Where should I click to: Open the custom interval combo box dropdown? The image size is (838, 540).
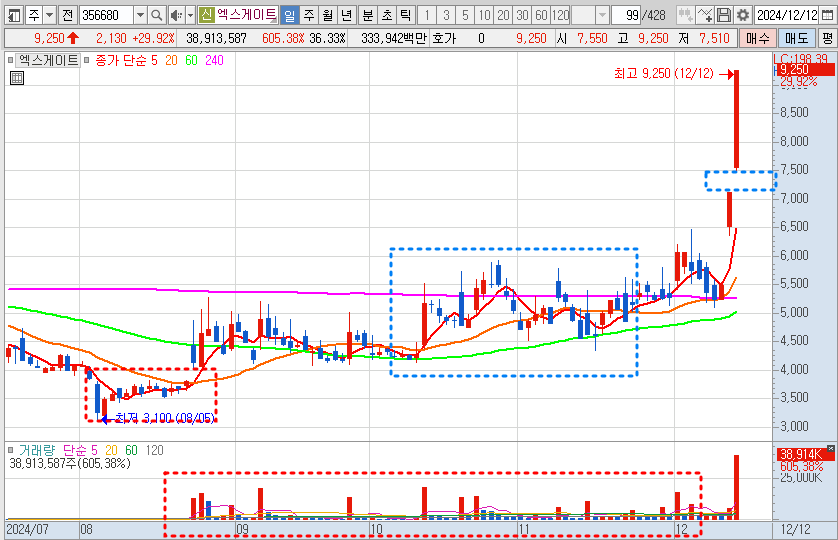[x=602, y=15]
